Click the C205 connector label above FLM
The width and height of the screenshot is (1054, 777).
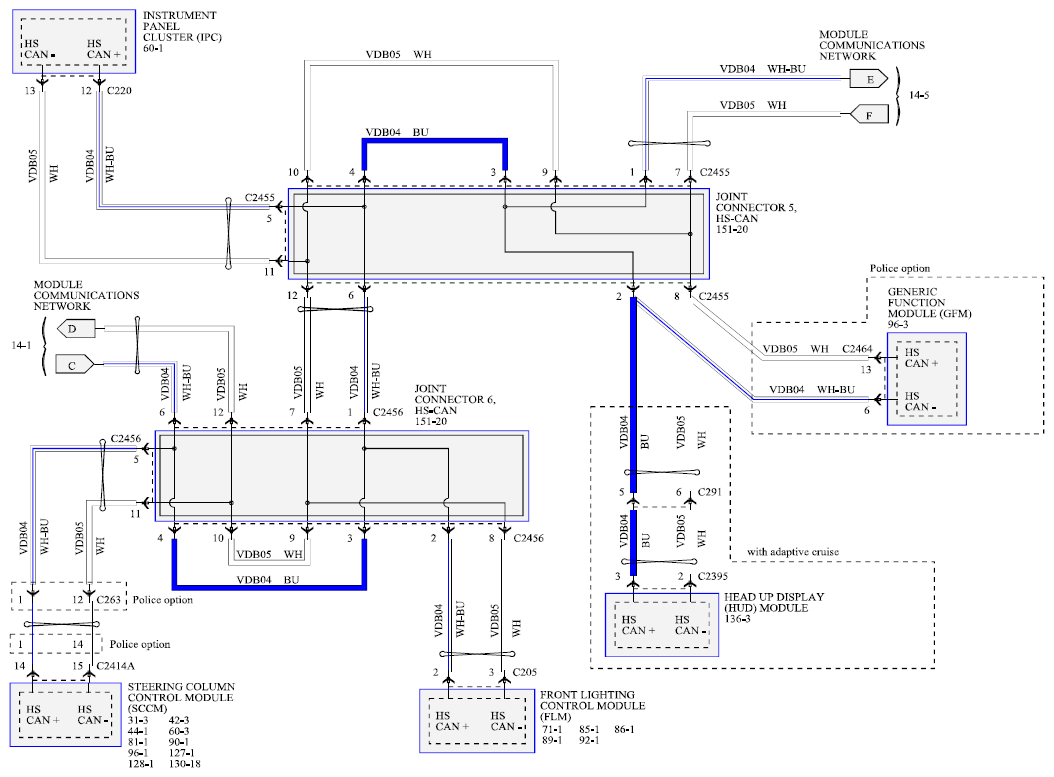(x=525, y=672)
